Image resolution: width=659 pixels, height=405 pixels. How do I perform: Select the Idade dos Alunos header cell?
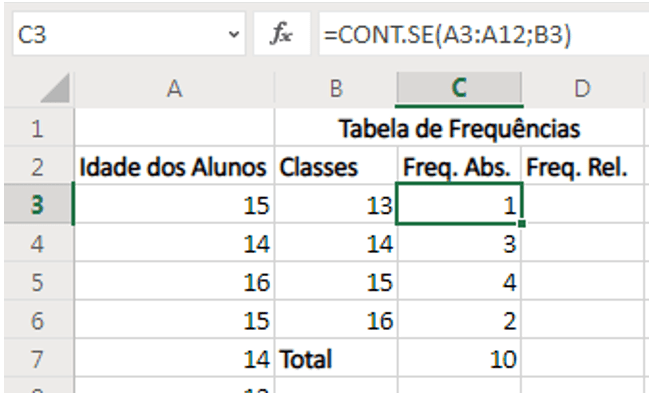pyautogui.click(x=174, y=168)
